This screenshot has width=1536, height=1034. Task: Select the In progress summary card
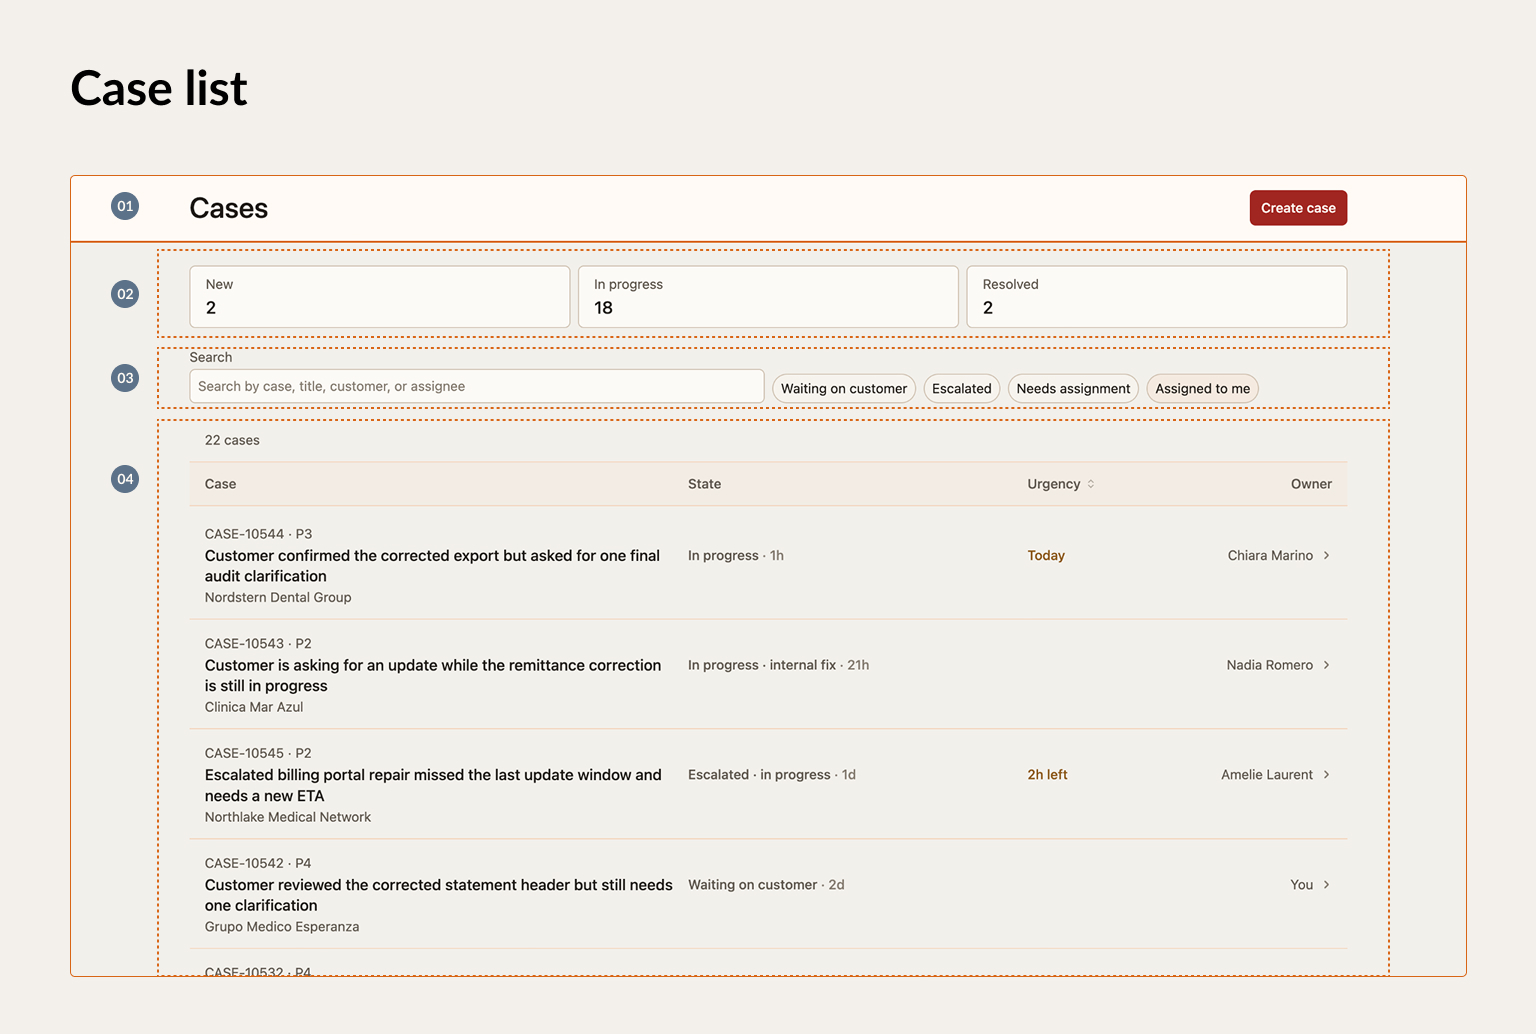tap(768, 296)
